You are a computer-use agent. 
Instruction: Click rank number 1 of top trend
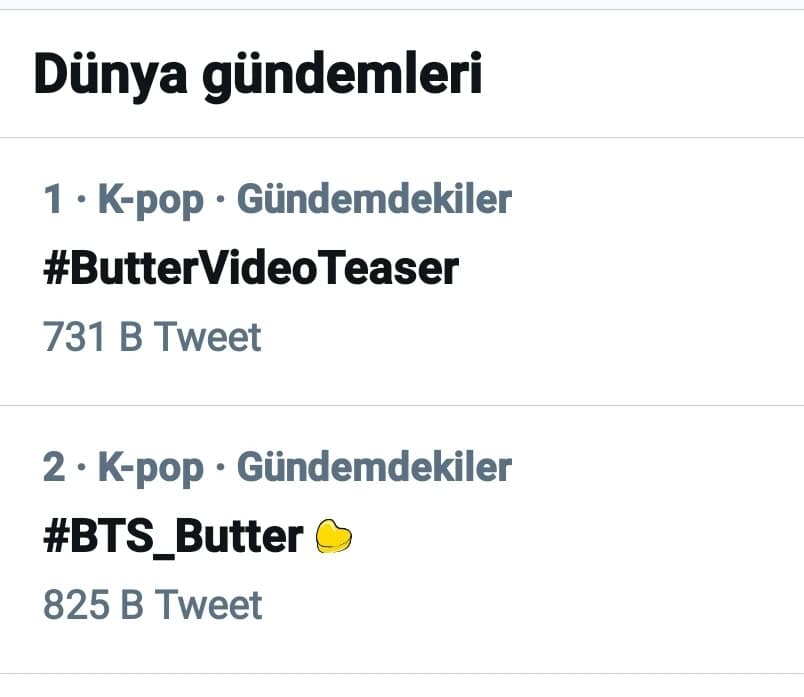click(x=53, y=200)
